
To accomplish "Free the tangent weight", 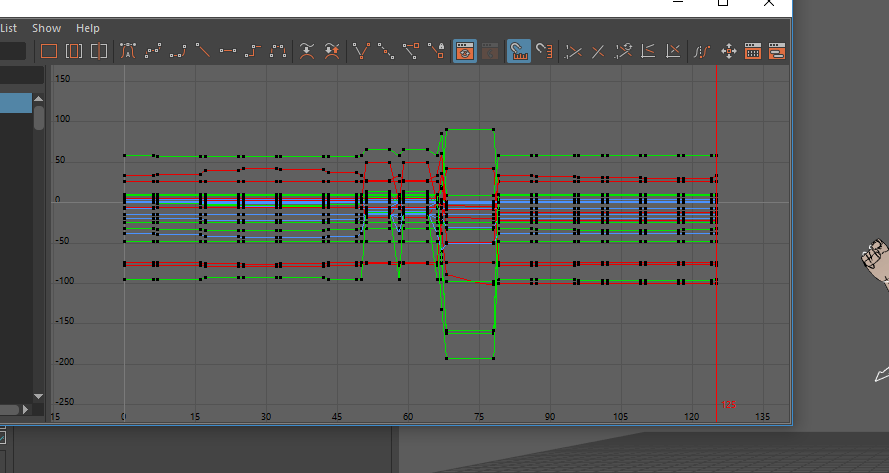I will (x=411, y=52).
